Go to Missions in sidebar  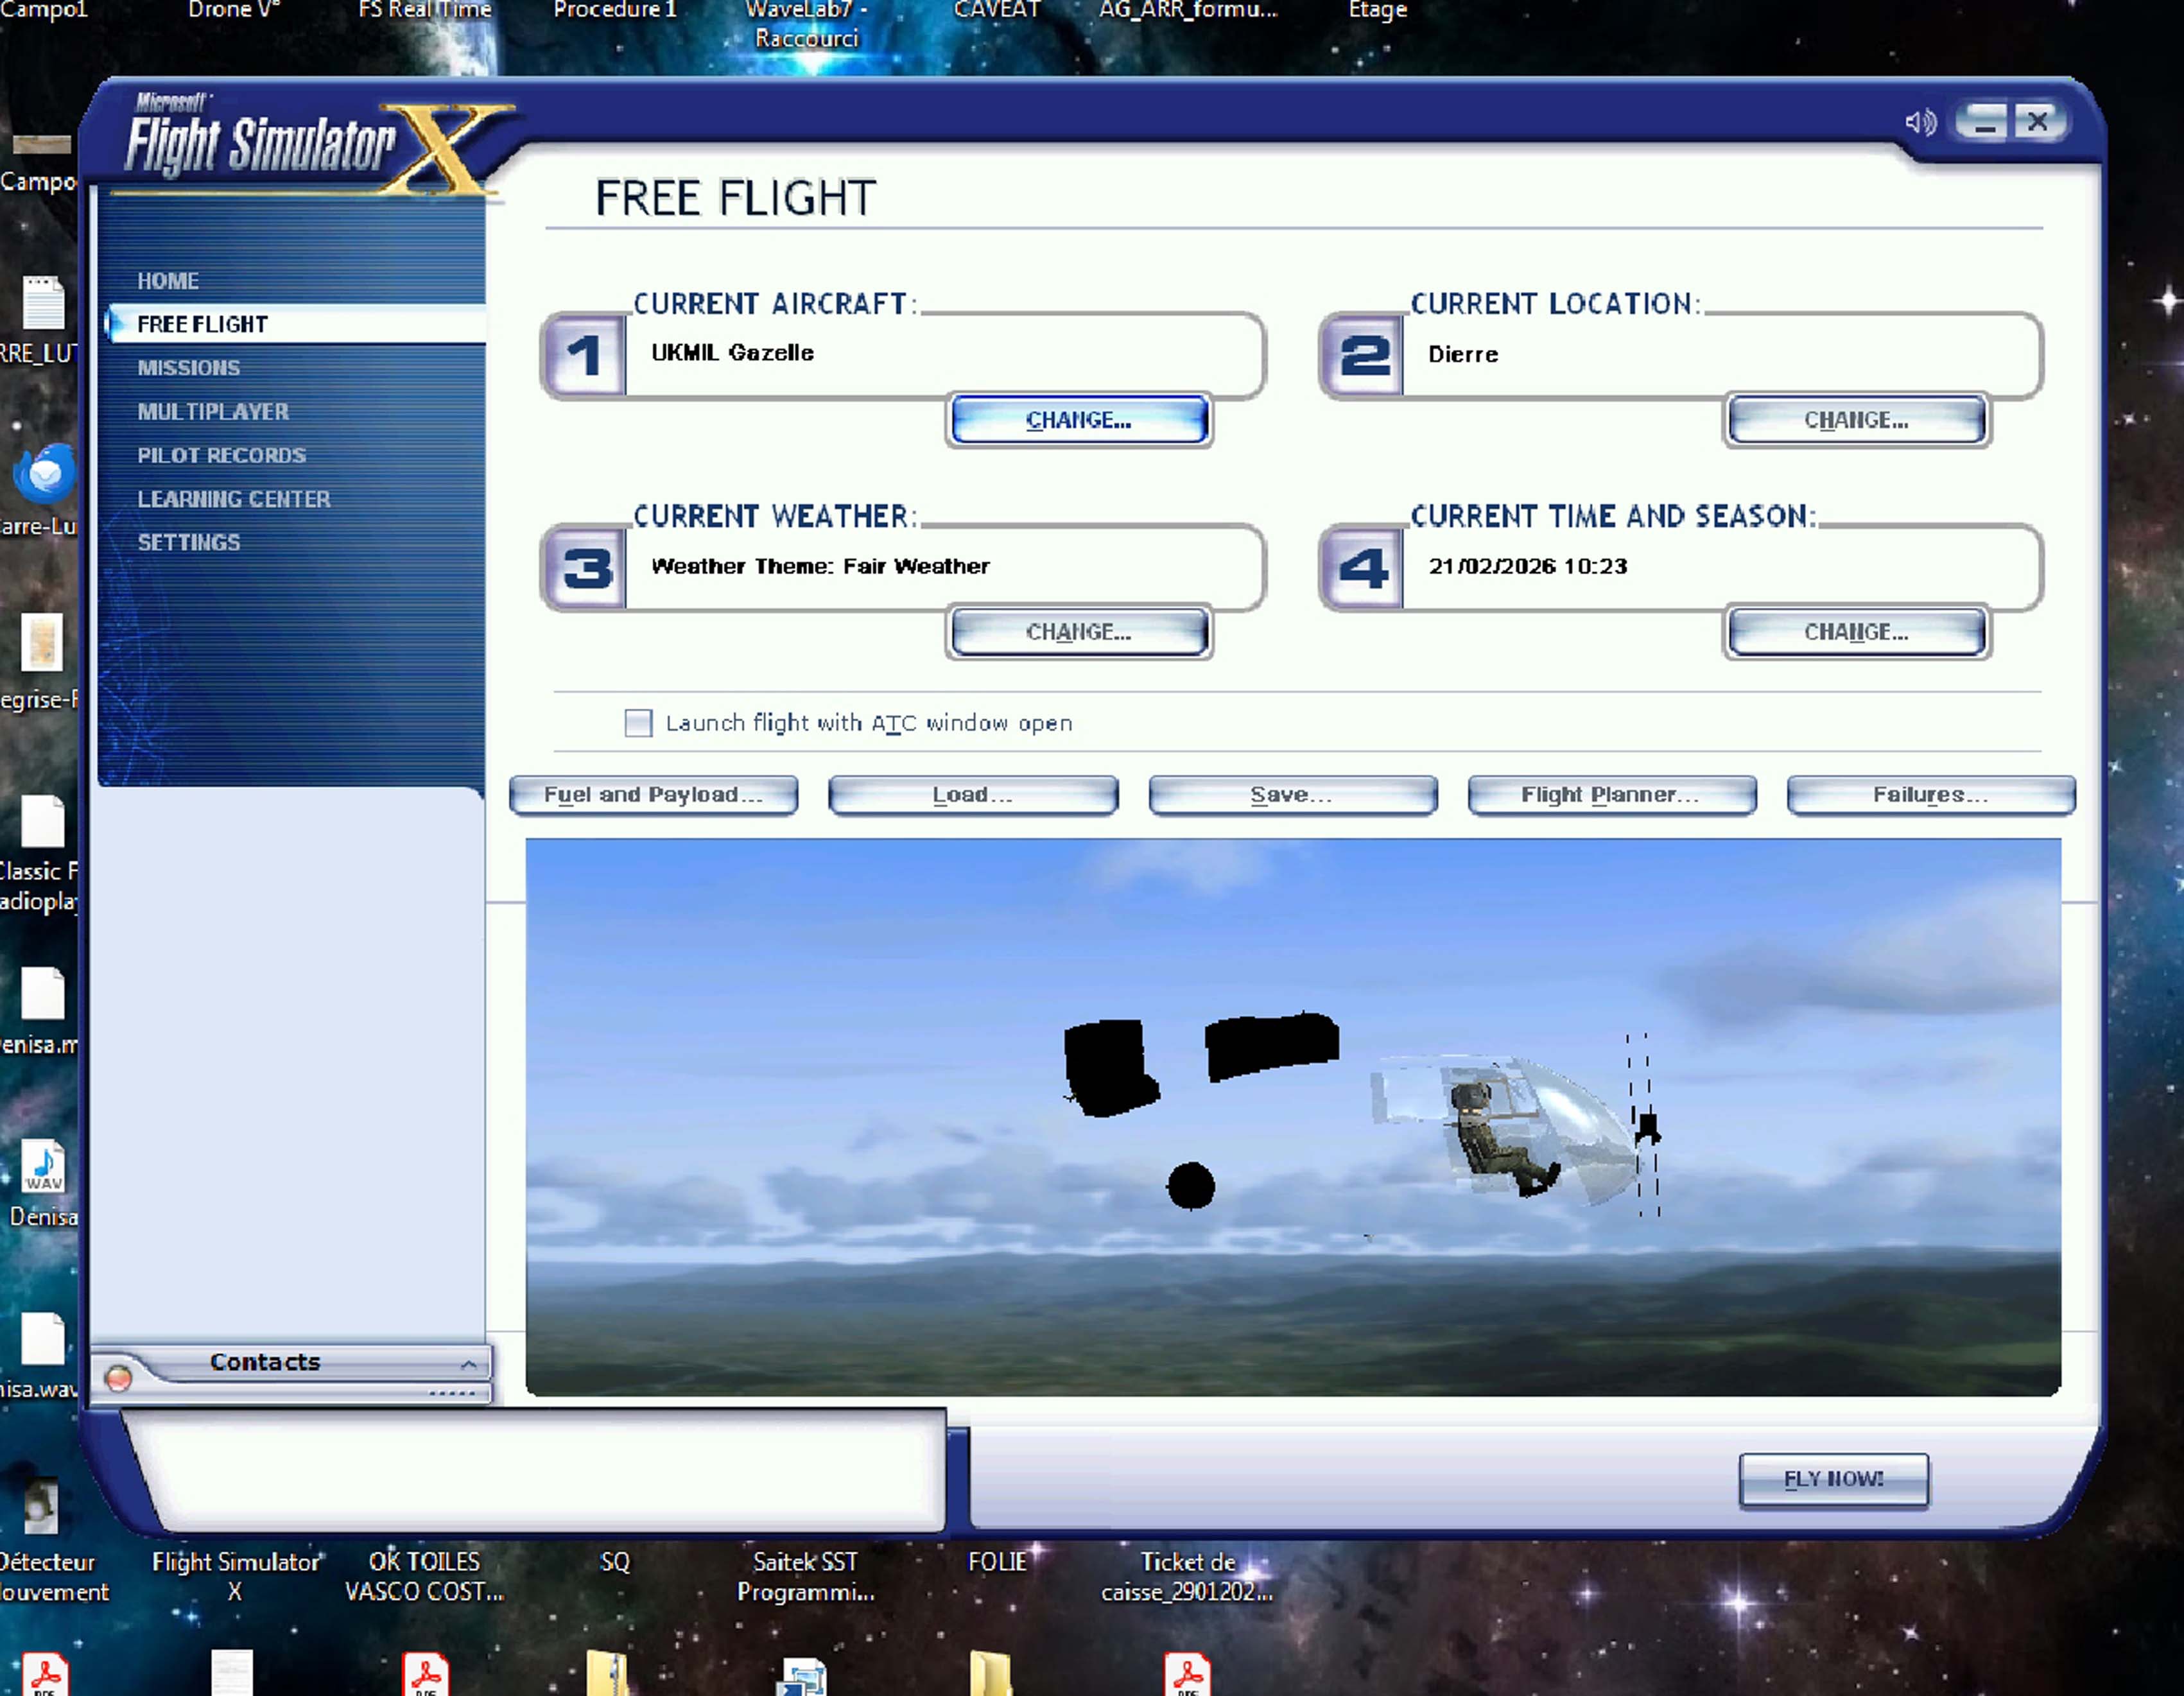pos(188,368)
